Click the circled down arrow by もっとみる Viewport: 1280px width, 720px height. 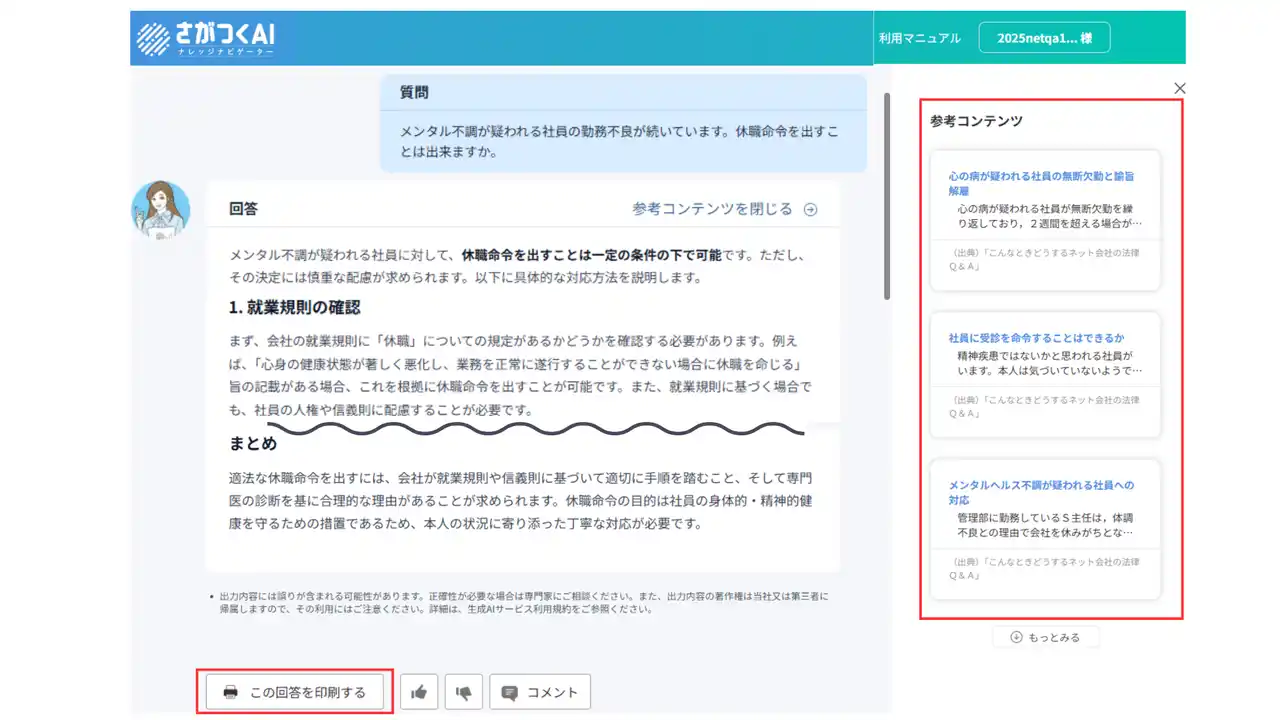pos(1016,637)
